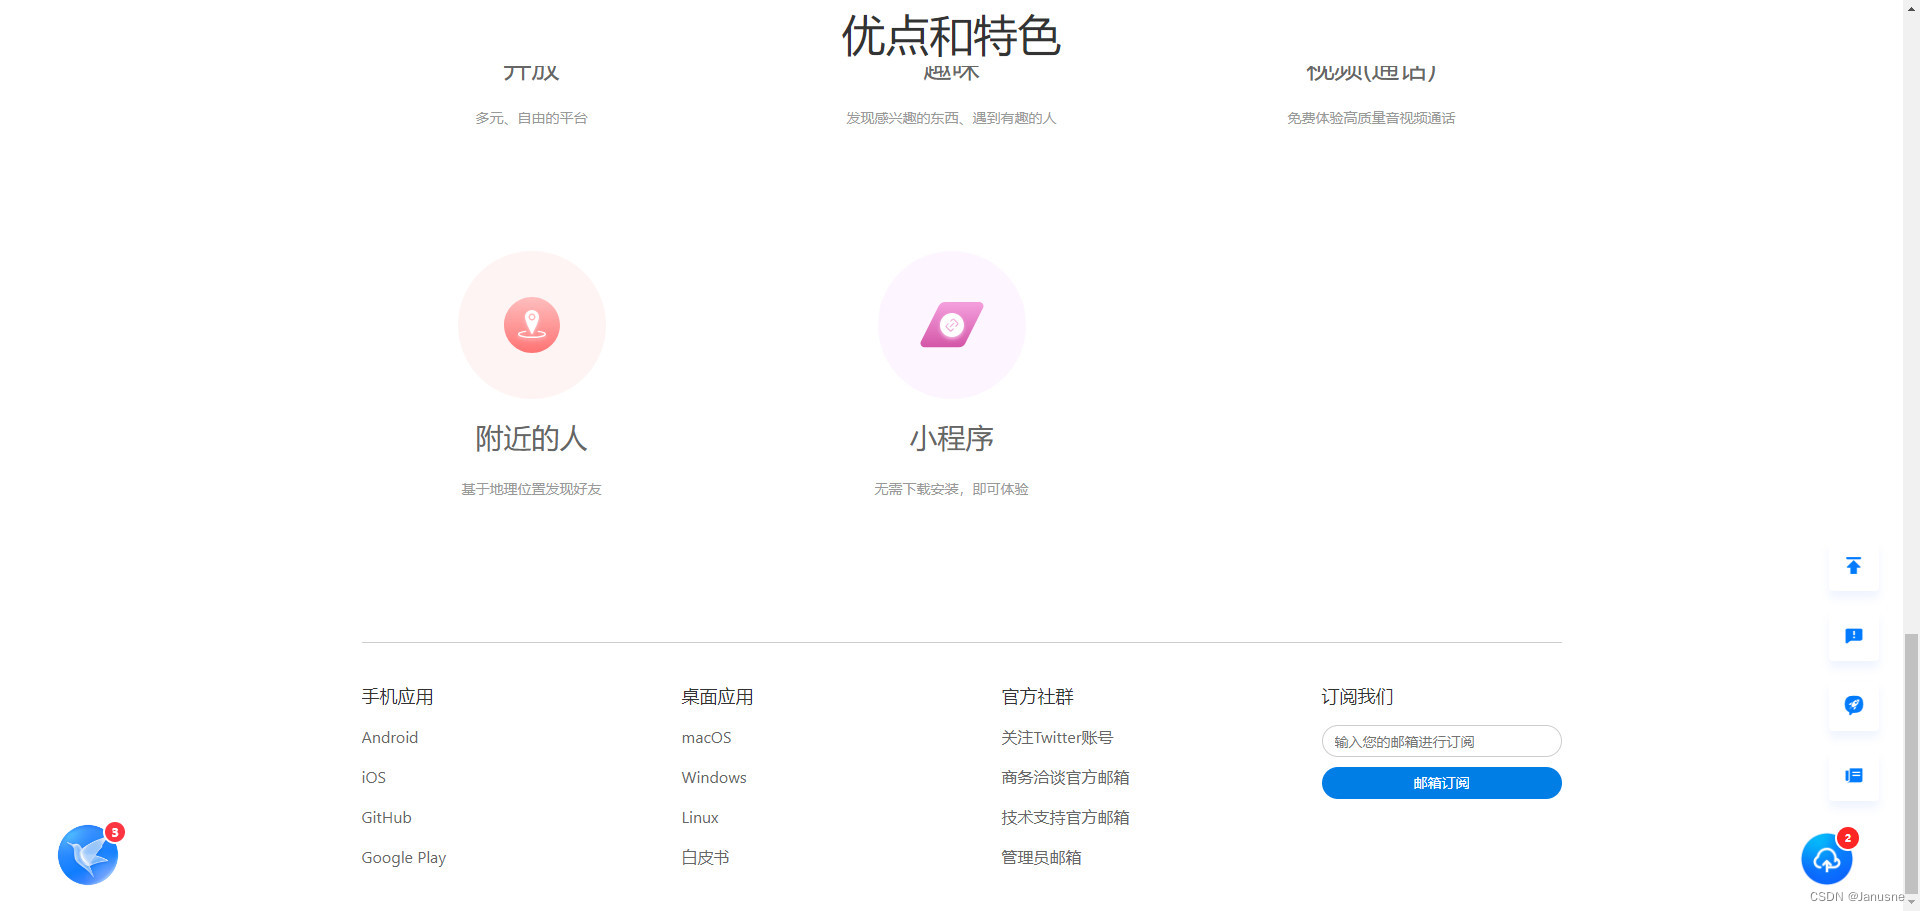1920x911 pixels.
Task: Click the 附近的人 feature title
Action: click(531, 438)
